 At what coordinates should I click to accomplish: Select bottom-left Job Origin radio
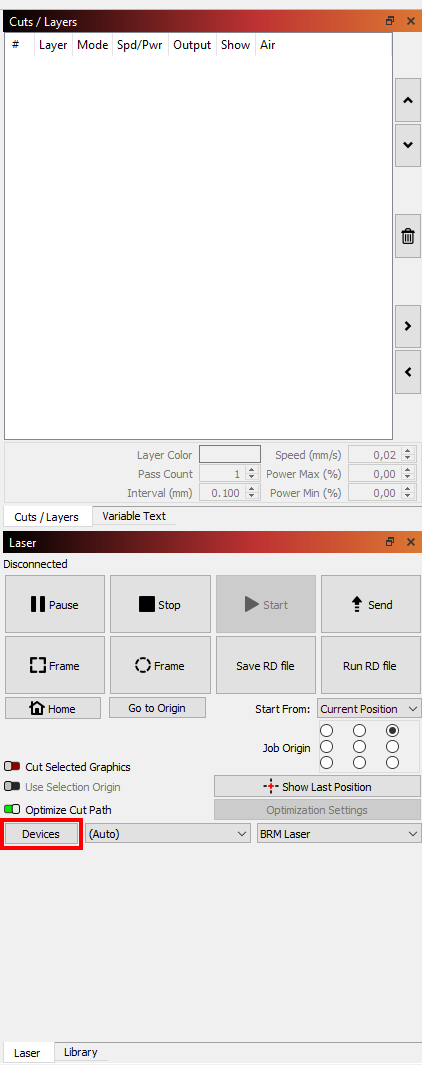click(x=326, y=762)
